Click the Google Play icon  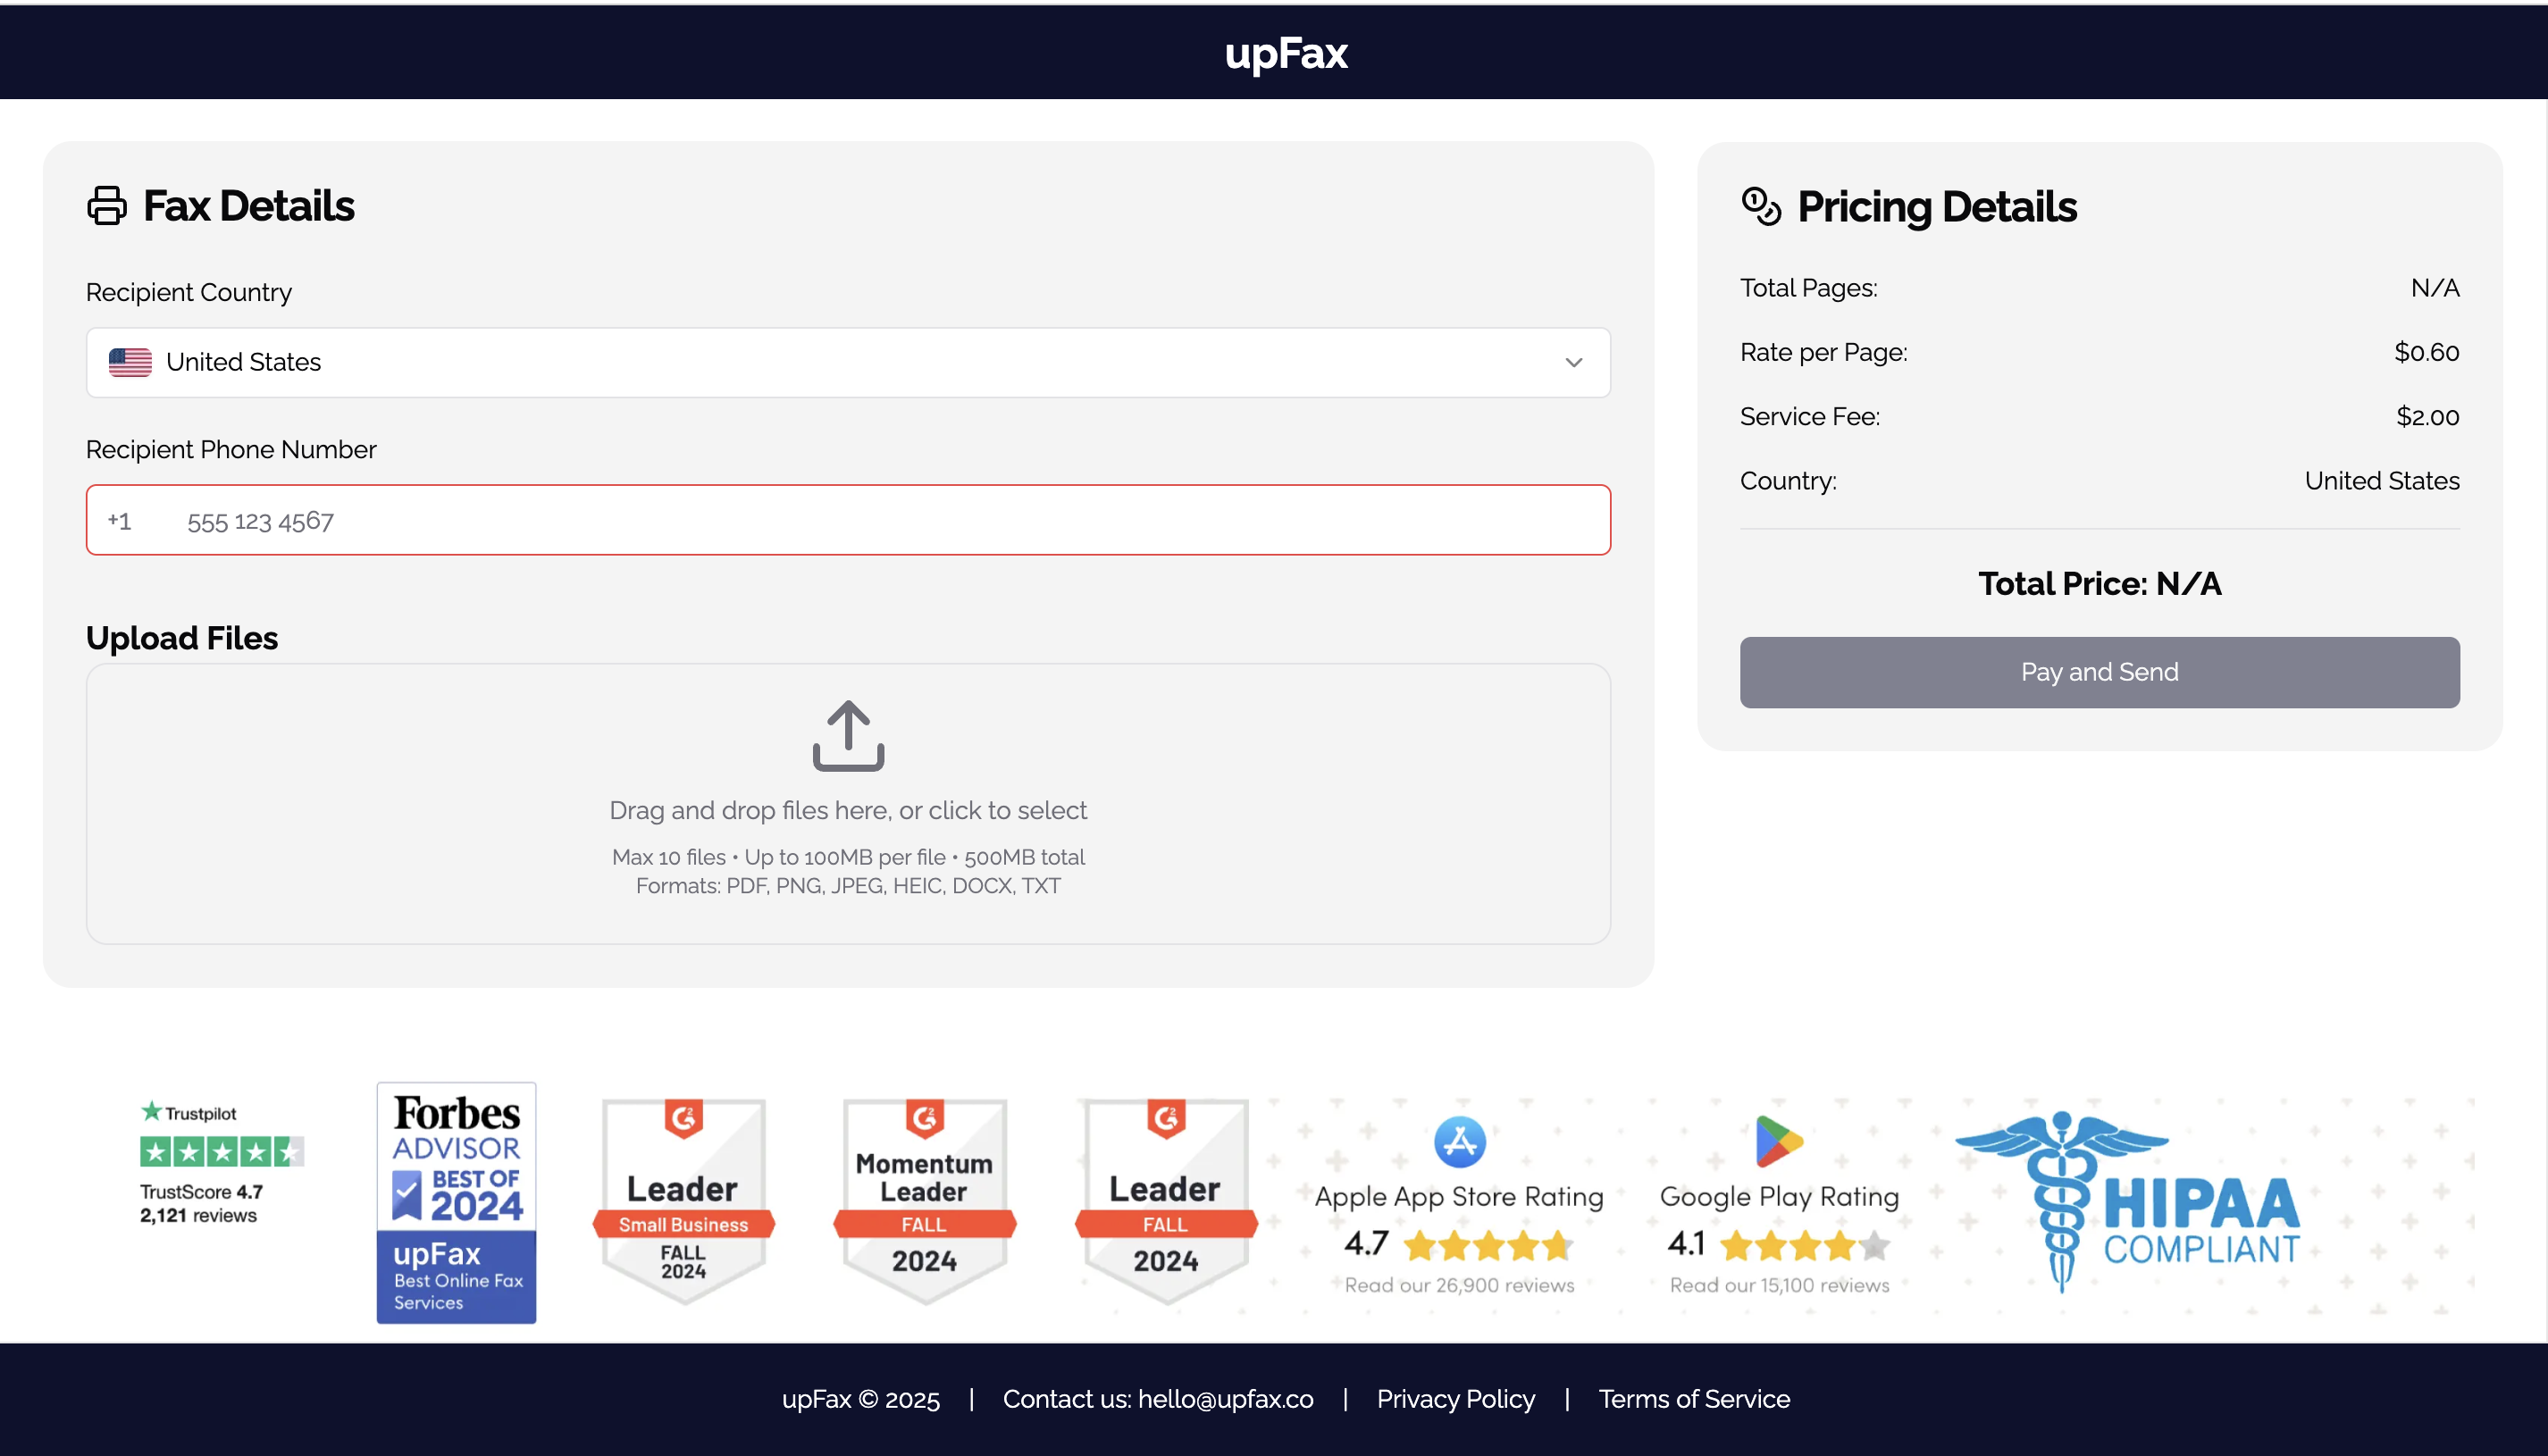[x=1778, y=1142]
